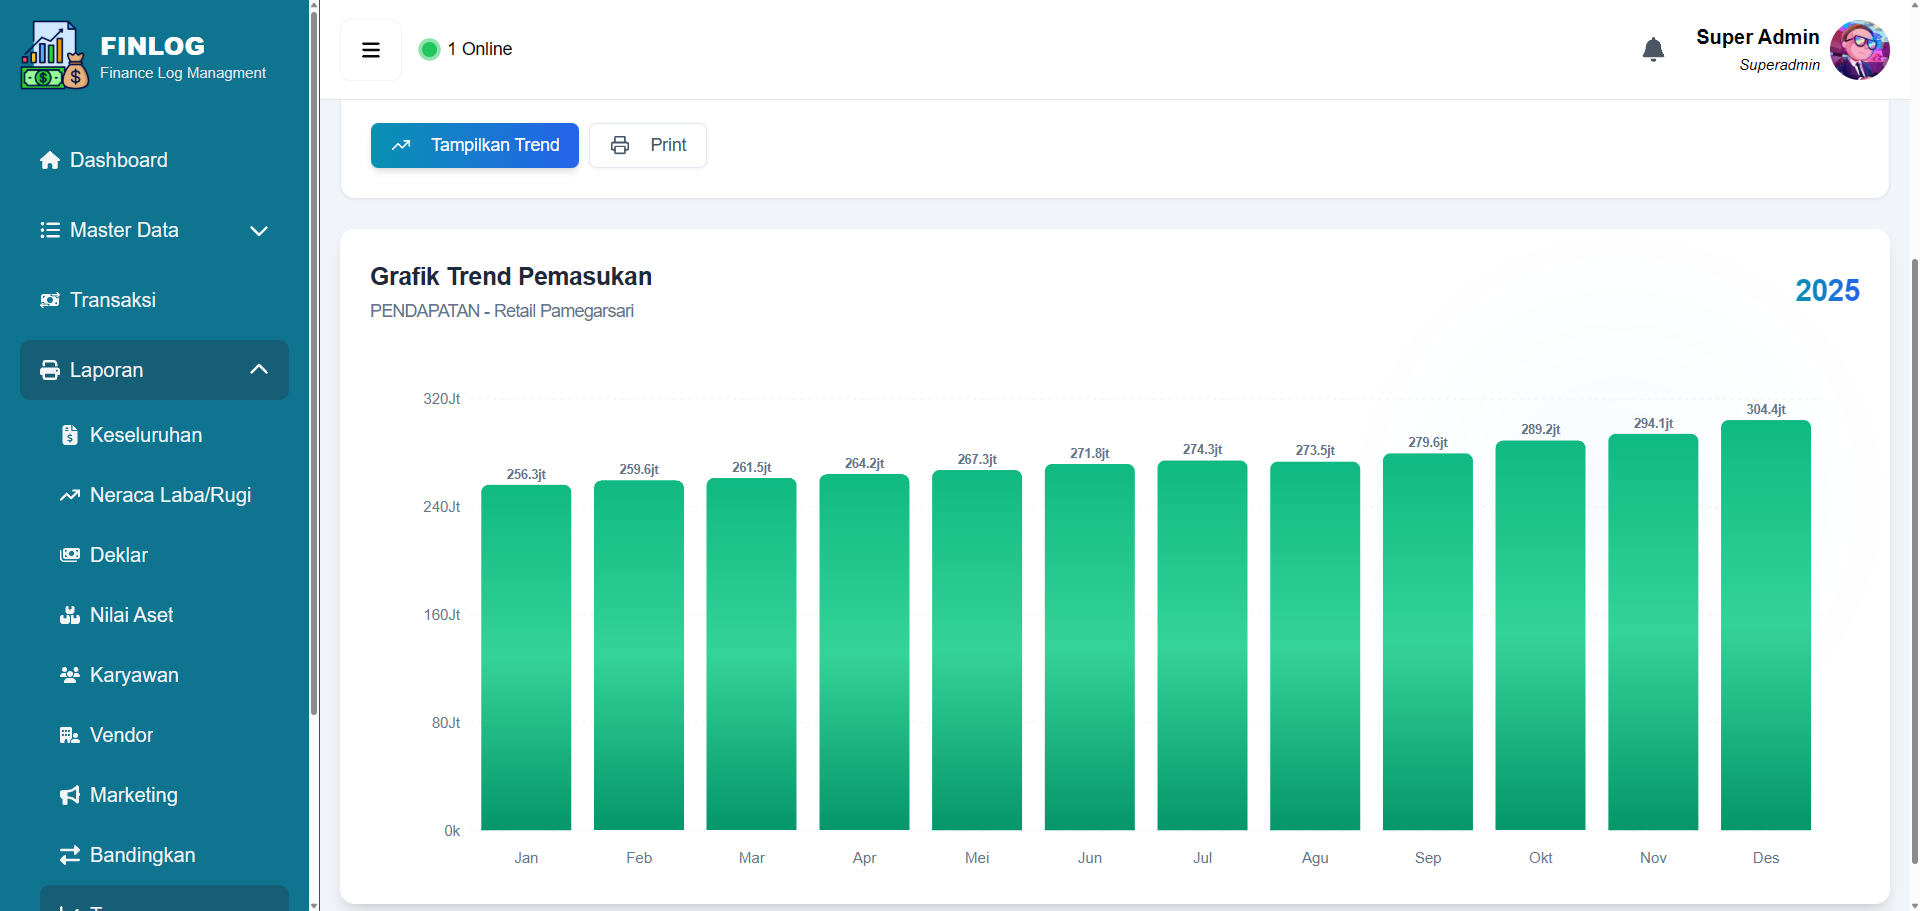Open the Super Admin profile avatar
This screenshot has height=911, width=1920.
coord(1860,49)
